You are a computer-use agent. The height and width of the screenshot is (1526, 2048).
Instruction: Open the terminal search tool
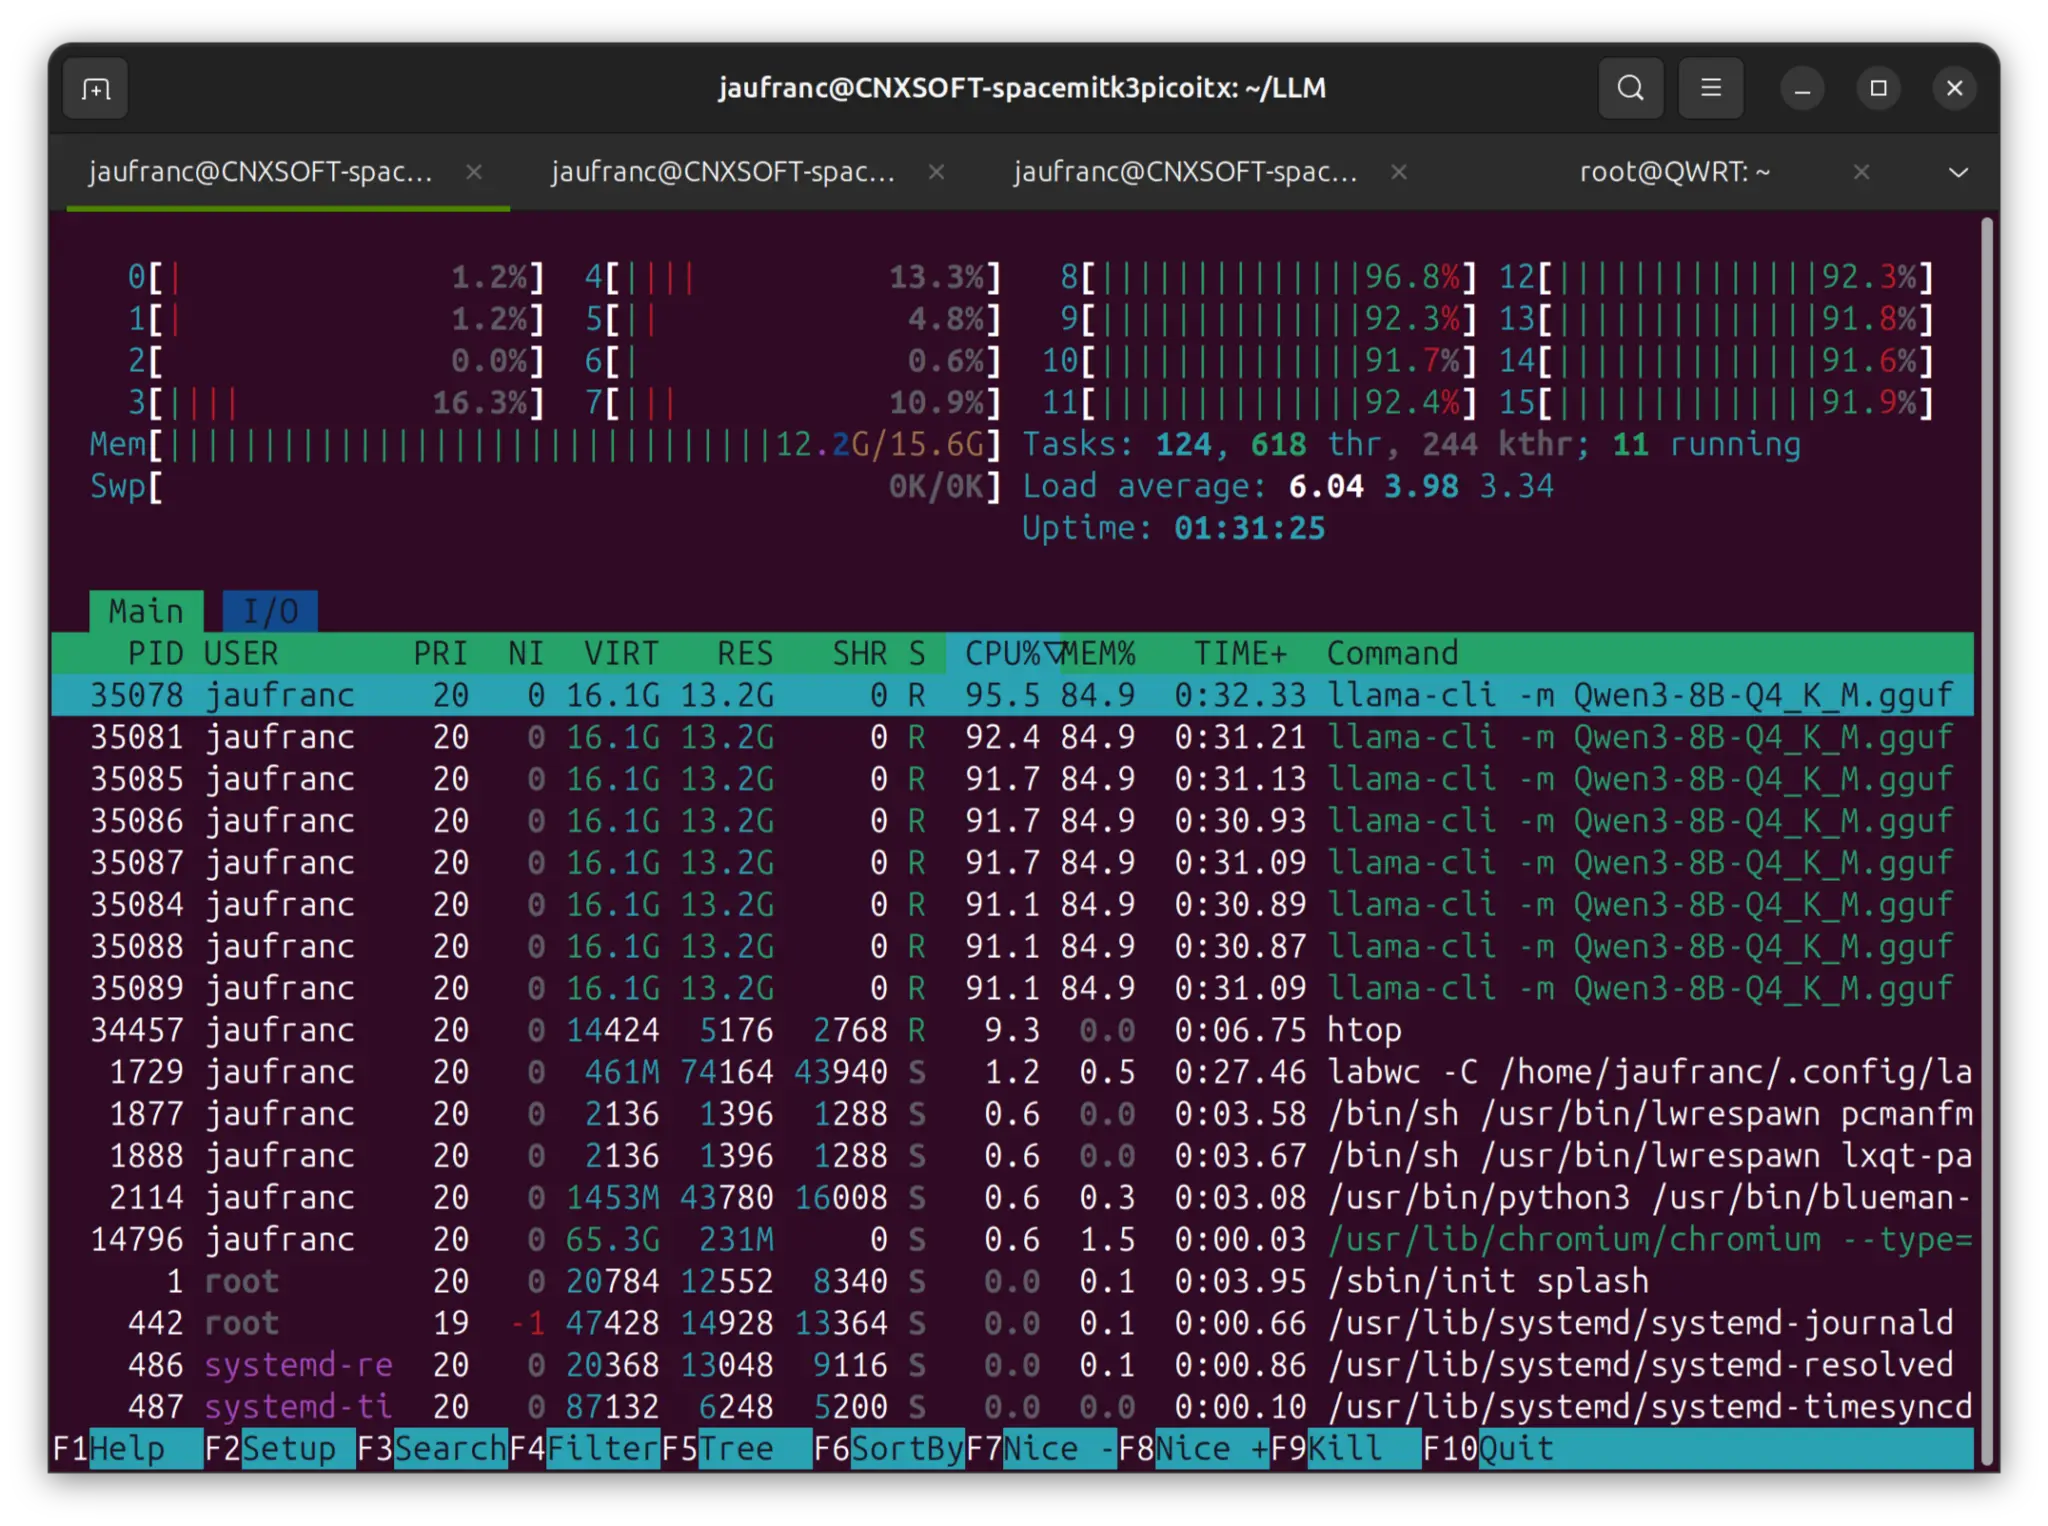click(x=1630, y=88)
